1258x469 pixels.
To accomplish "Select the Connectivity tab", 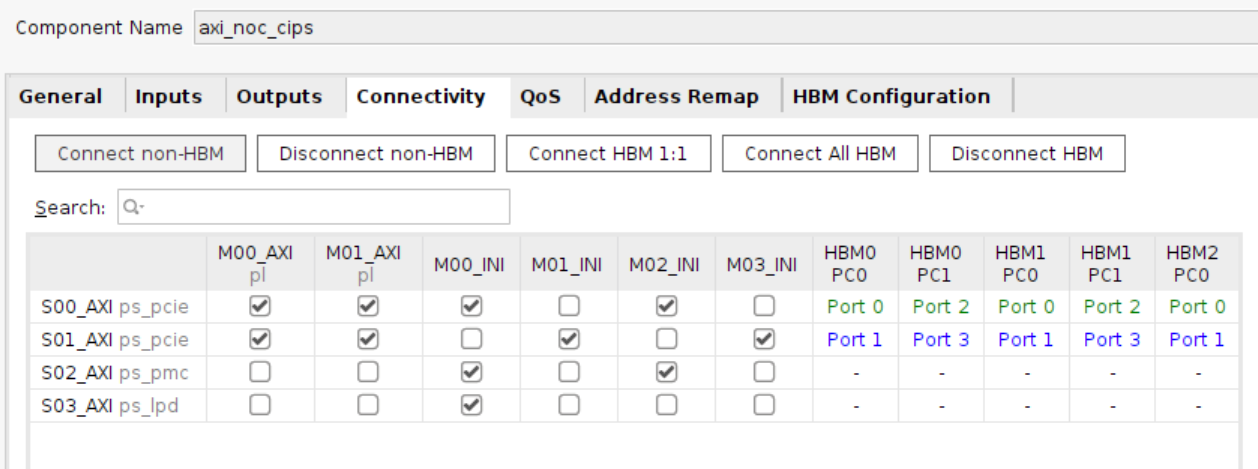I will point(421,97).
